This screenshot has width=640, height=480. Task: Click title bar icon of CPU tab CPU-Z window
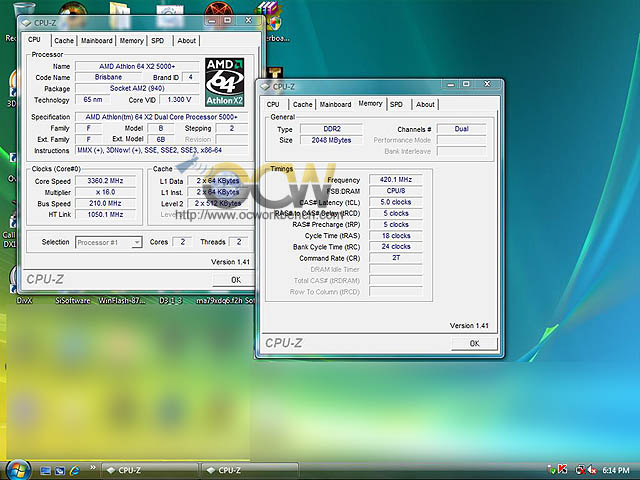coord(26,22)
